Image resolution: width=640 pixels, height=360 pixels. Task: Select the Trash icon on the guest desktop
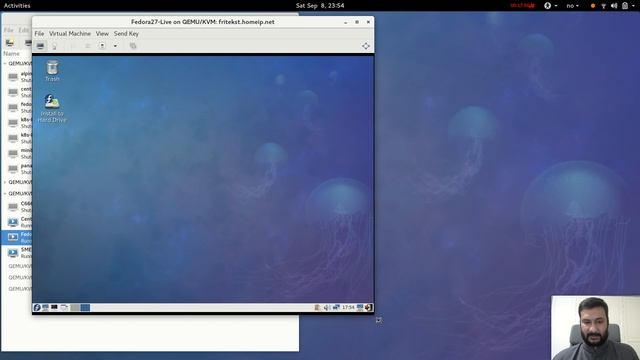pyautogui.click(x=52, y=71)
